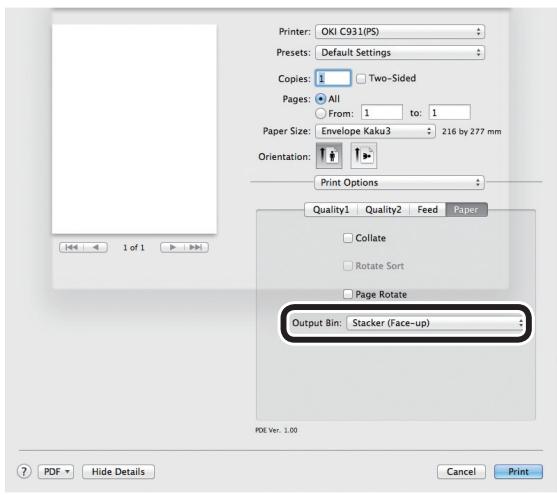Click the blank page preview thumbnail
Screen dimensions: 557x495
(x=134, y=129)
